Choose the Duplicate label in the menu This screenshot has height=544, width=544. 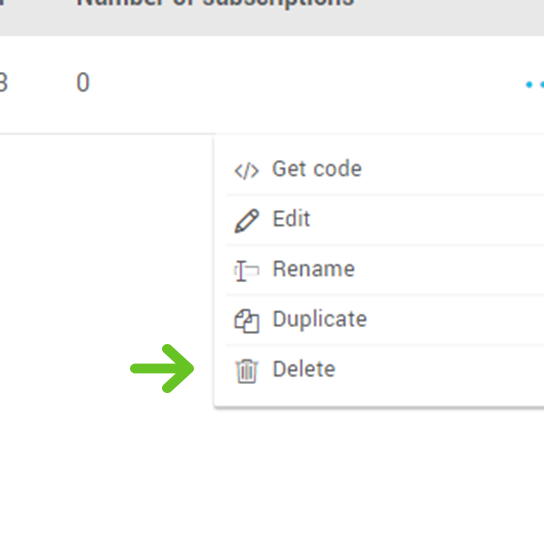[x=320, y=319]
